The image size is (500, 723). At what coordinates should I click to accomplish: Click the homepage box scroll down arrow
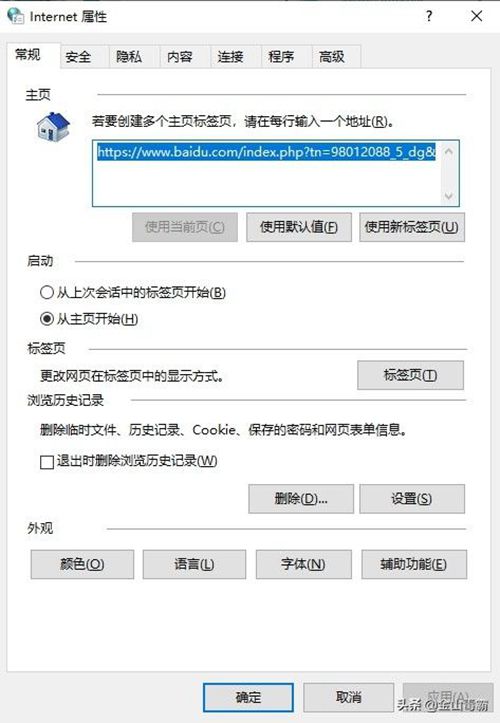tap(448, 196)
